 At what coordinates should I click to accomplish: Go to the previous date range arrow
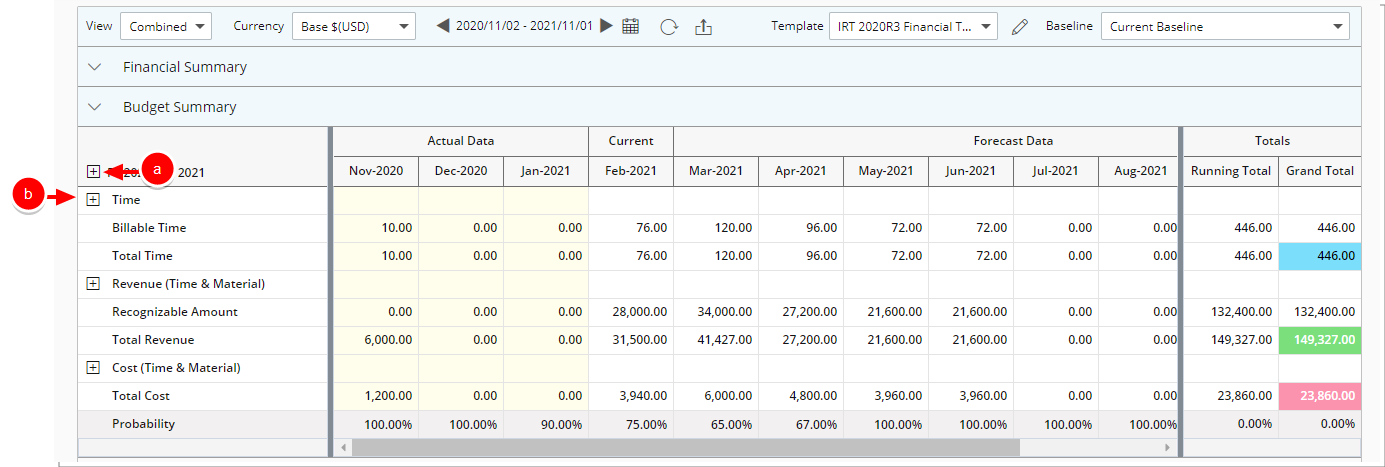pyautogui.click(x=443, y=26)
